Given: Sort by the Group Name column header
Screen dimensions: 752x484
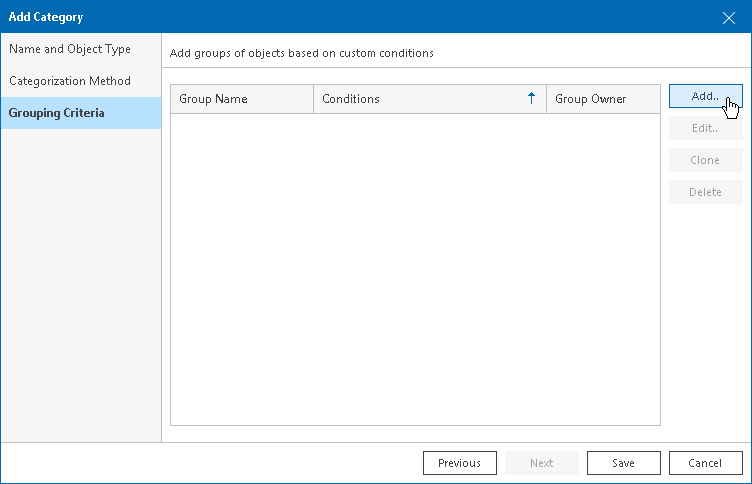Looking at the screenshot, I should [214, 99].
